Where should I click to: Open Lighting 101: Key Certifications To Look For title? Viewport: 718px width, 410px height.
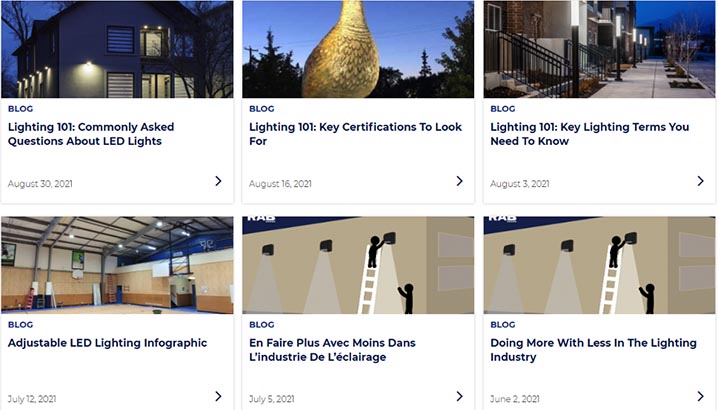tap(355, 134)
